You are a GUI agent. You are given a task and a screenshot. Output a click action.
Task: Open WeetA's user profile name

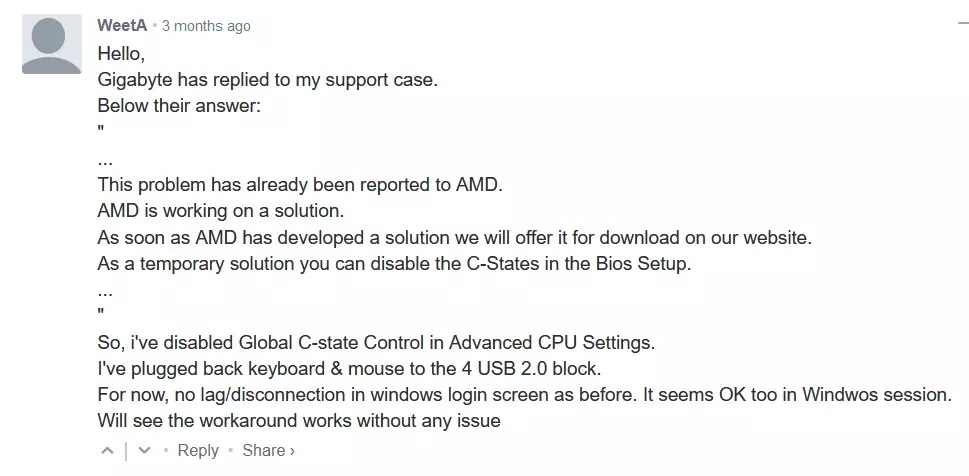tap(122, 26)
